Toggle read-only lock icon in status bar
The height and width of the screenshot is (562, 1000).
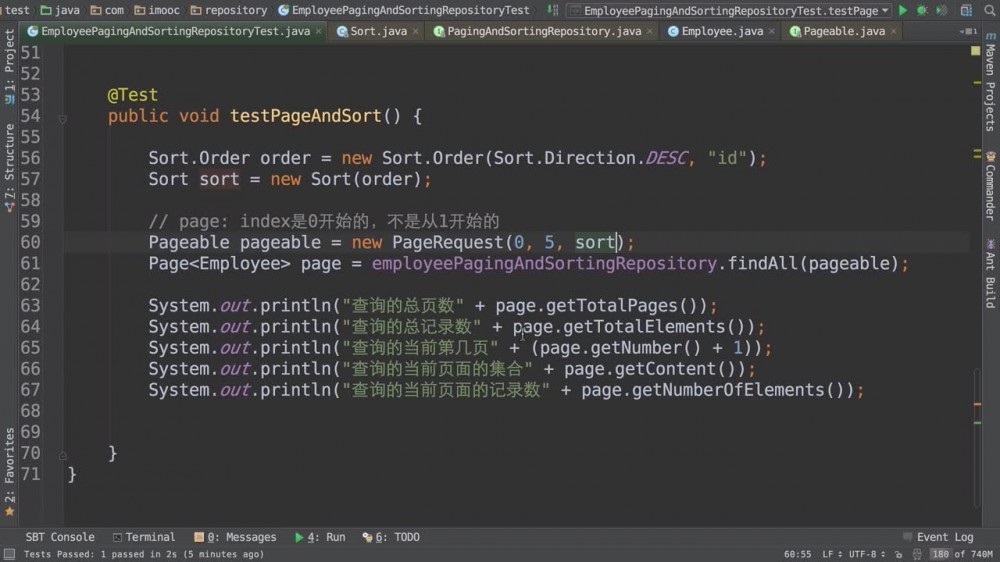[x=898, y=554]
